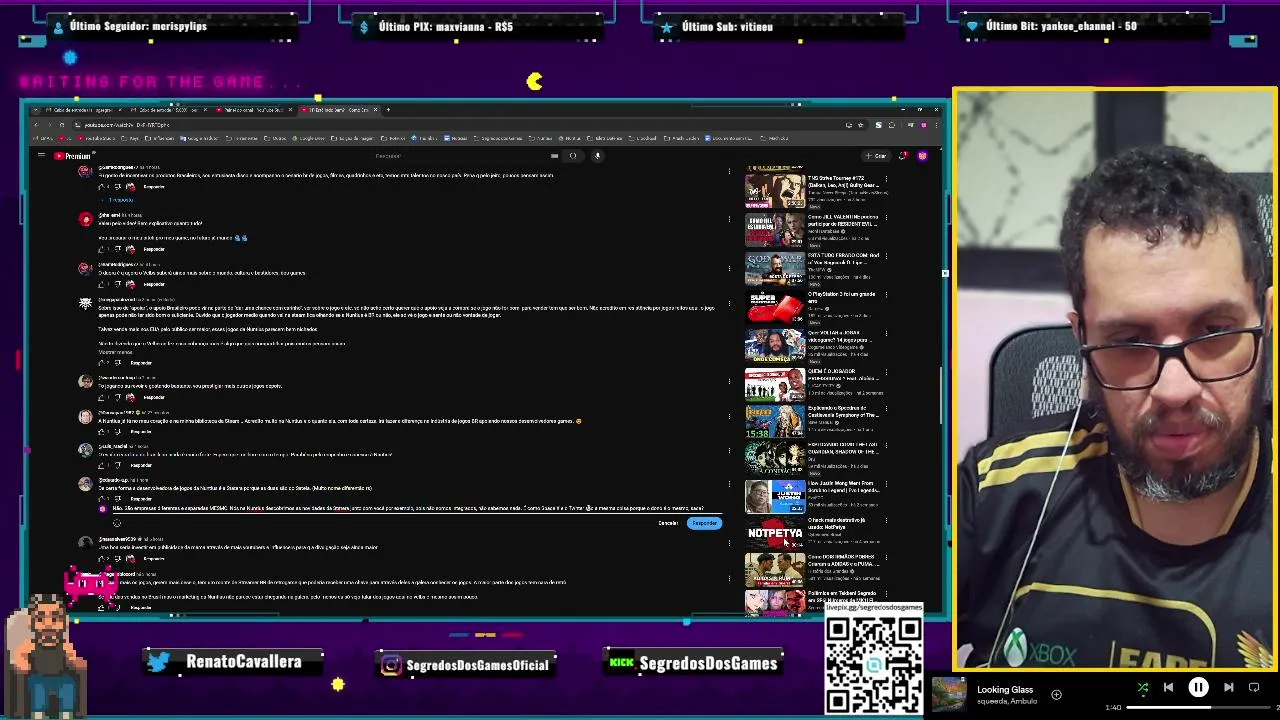Open Looking Glass album art thumbnail
Screen dimensions: 1280x720
949,694
